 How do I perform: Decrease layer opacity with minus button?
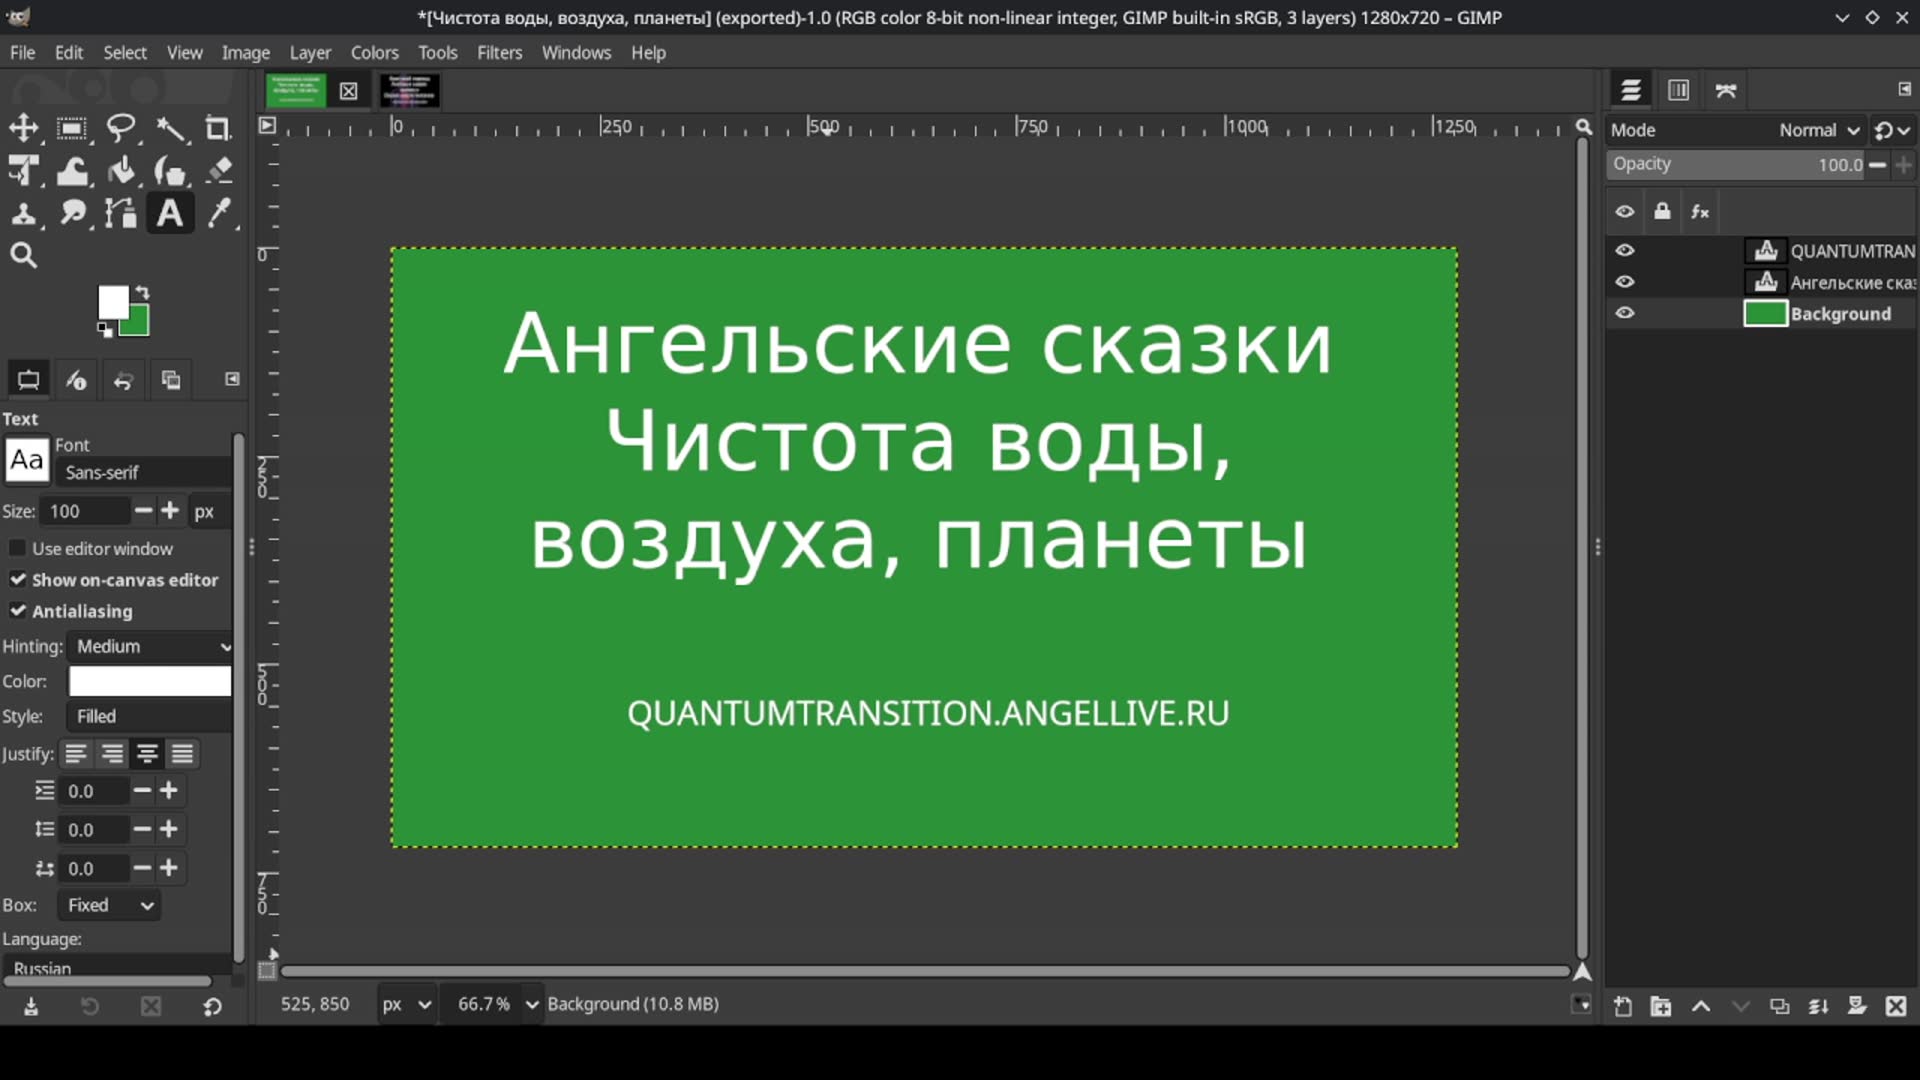pyautogui.click(x=1877, y=165)
